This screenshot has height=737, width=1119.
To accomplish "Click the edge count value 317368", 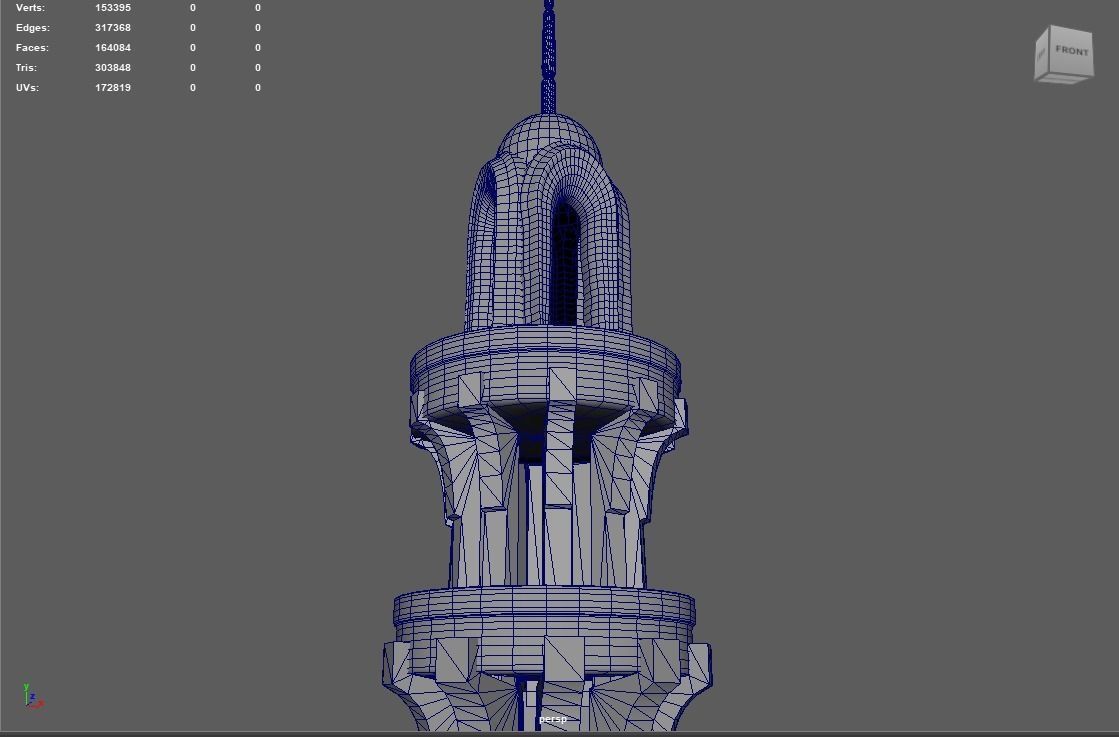I will (x=113, y=28).
